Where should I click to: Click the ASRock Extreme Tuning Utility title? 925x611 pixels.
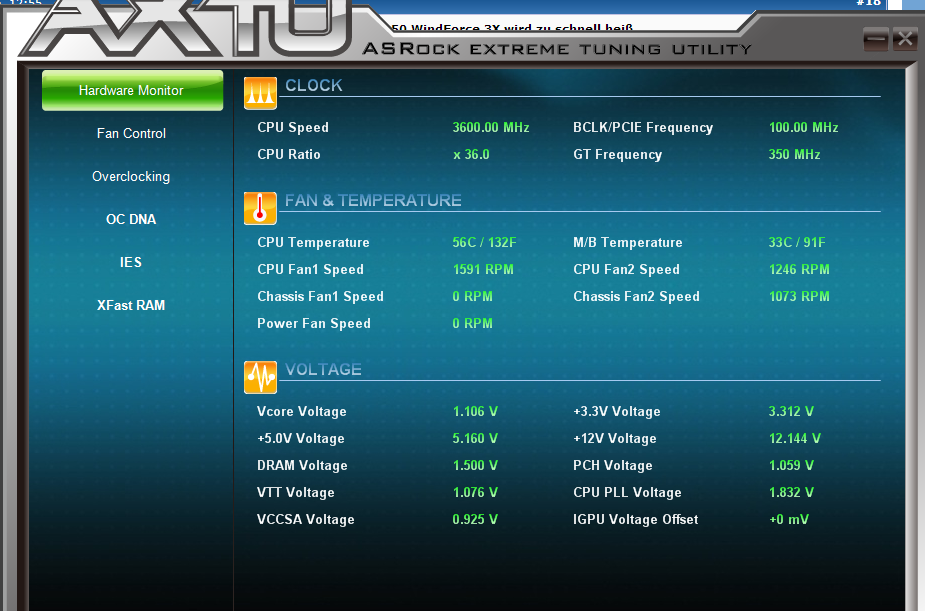(557, 48)
